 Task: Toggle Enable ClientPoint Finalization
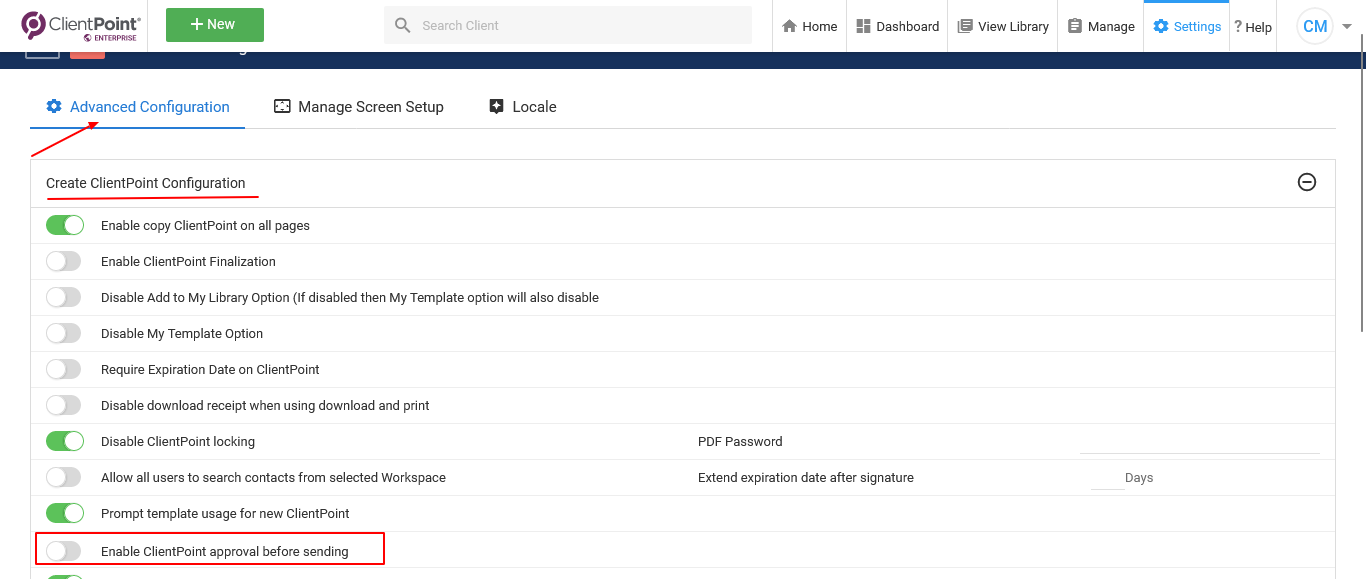63,261
